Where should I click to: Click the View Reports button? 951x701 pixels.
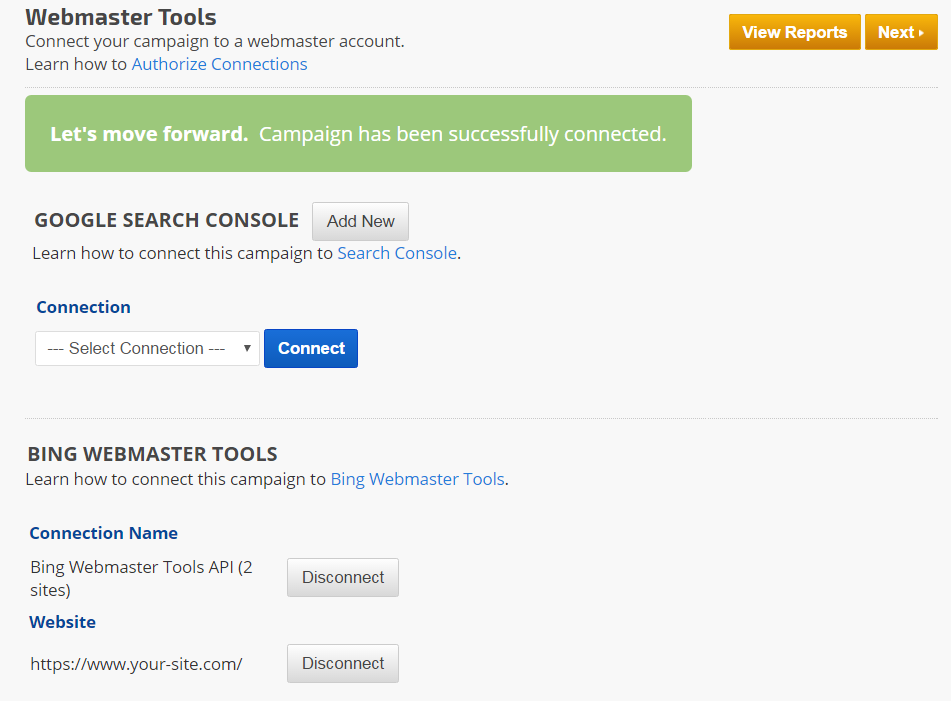794,32
